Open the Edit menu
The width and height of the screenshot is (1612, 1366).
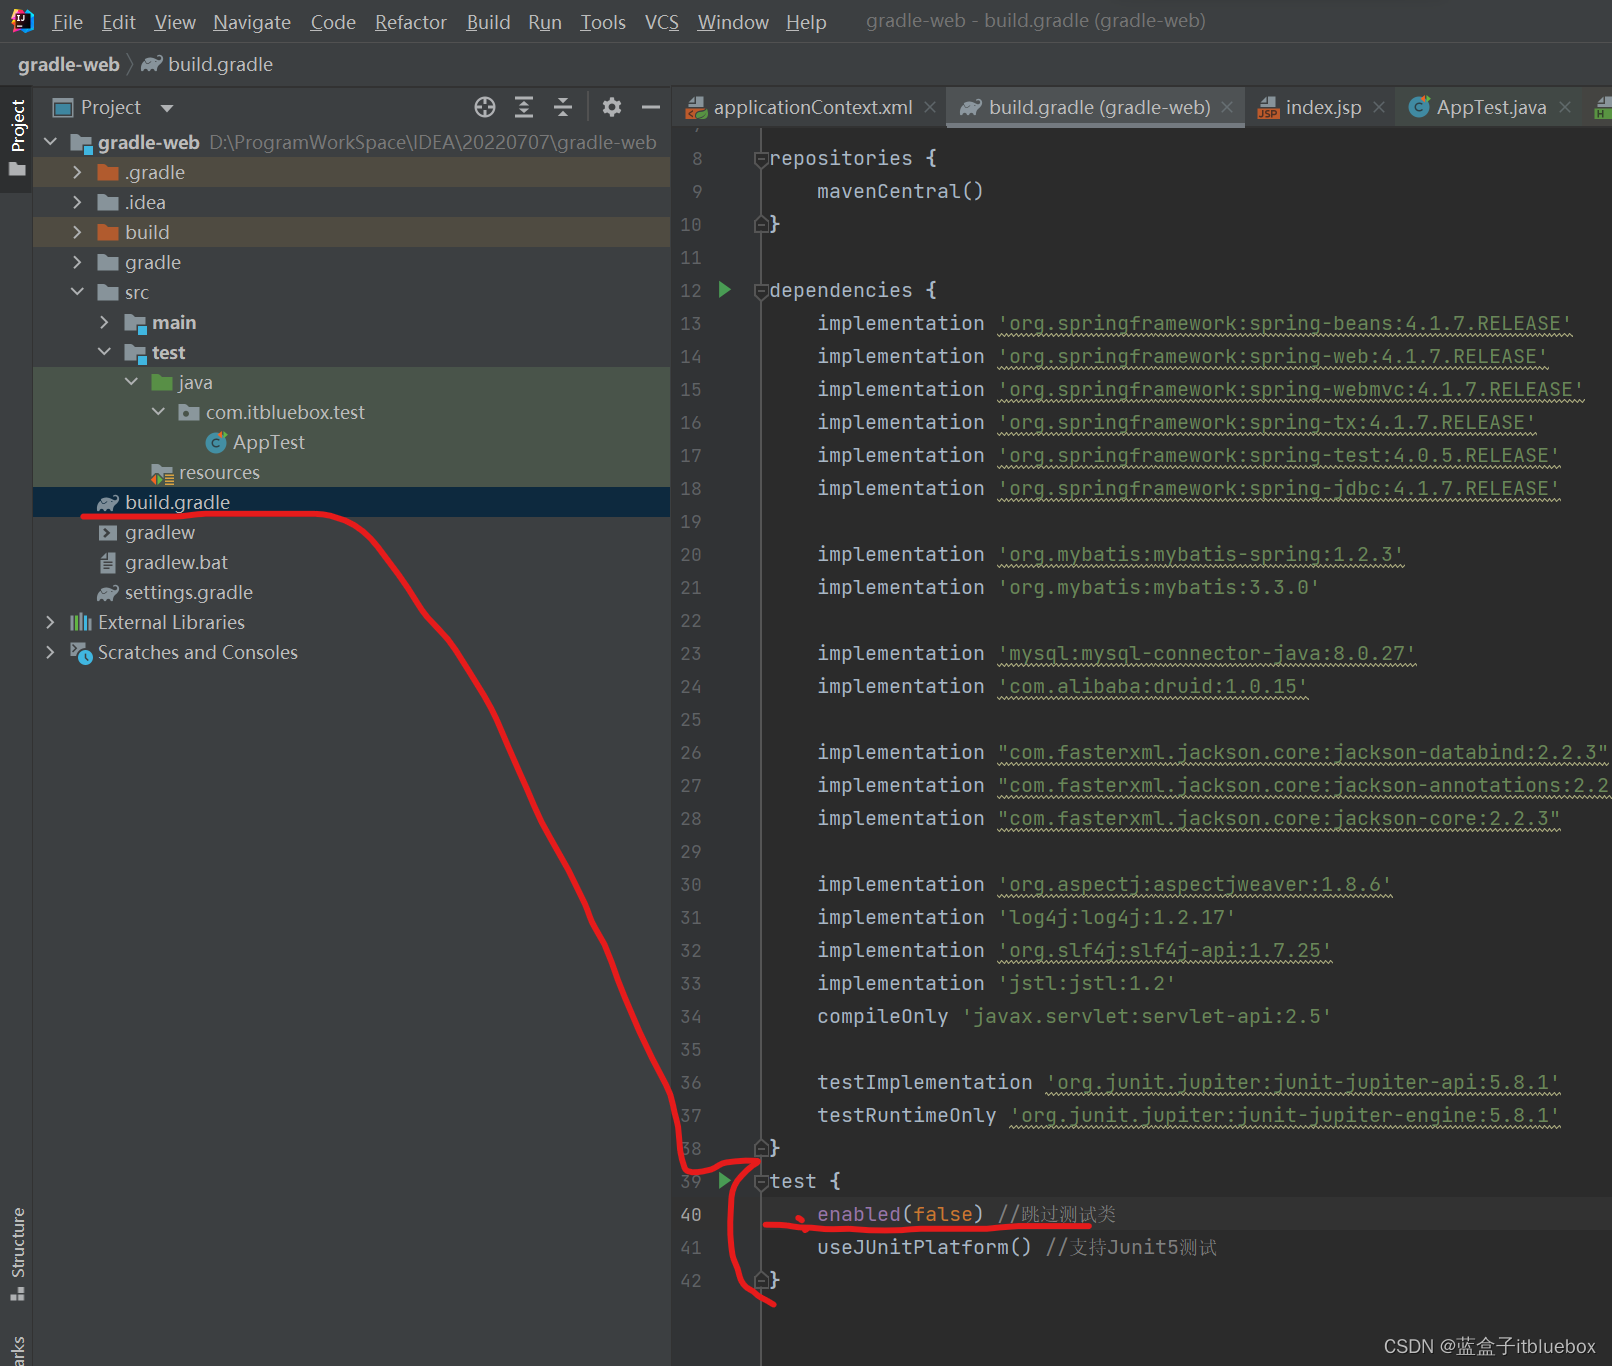(x=118, y=22)
